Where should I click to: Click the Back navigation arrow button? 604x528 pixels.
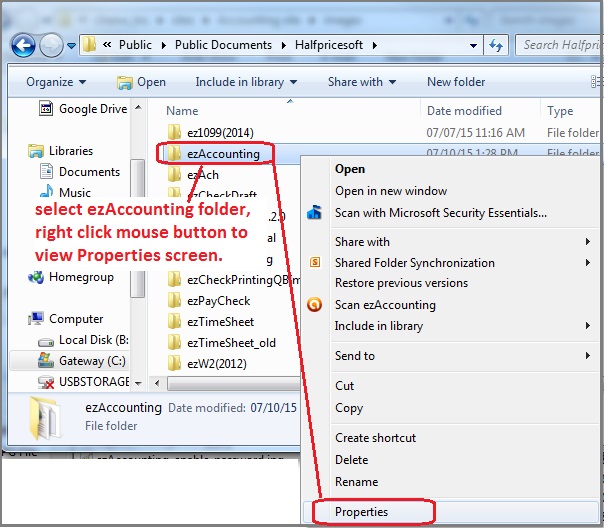click(x=23, y=45)
